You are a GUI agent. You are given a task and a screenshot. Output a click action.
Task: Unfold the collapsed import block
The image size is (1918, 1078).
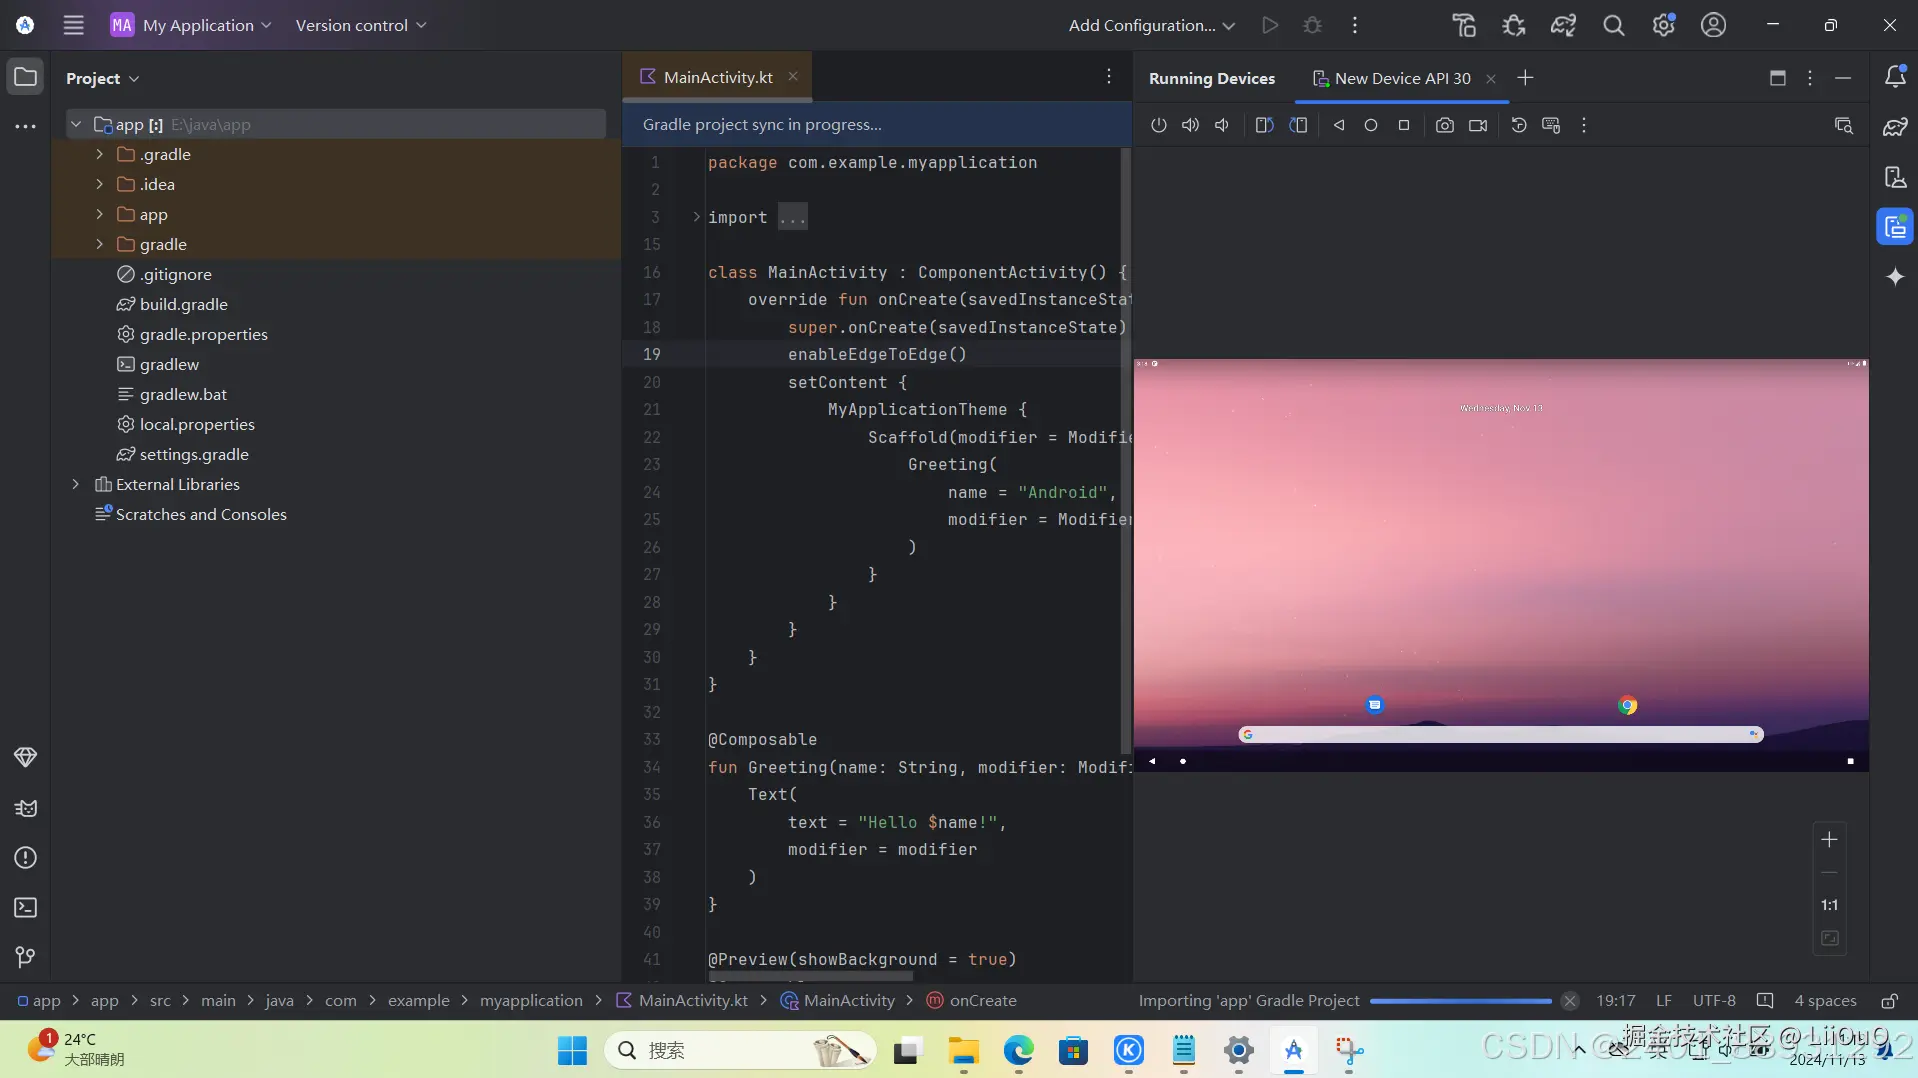pos(696,217)
